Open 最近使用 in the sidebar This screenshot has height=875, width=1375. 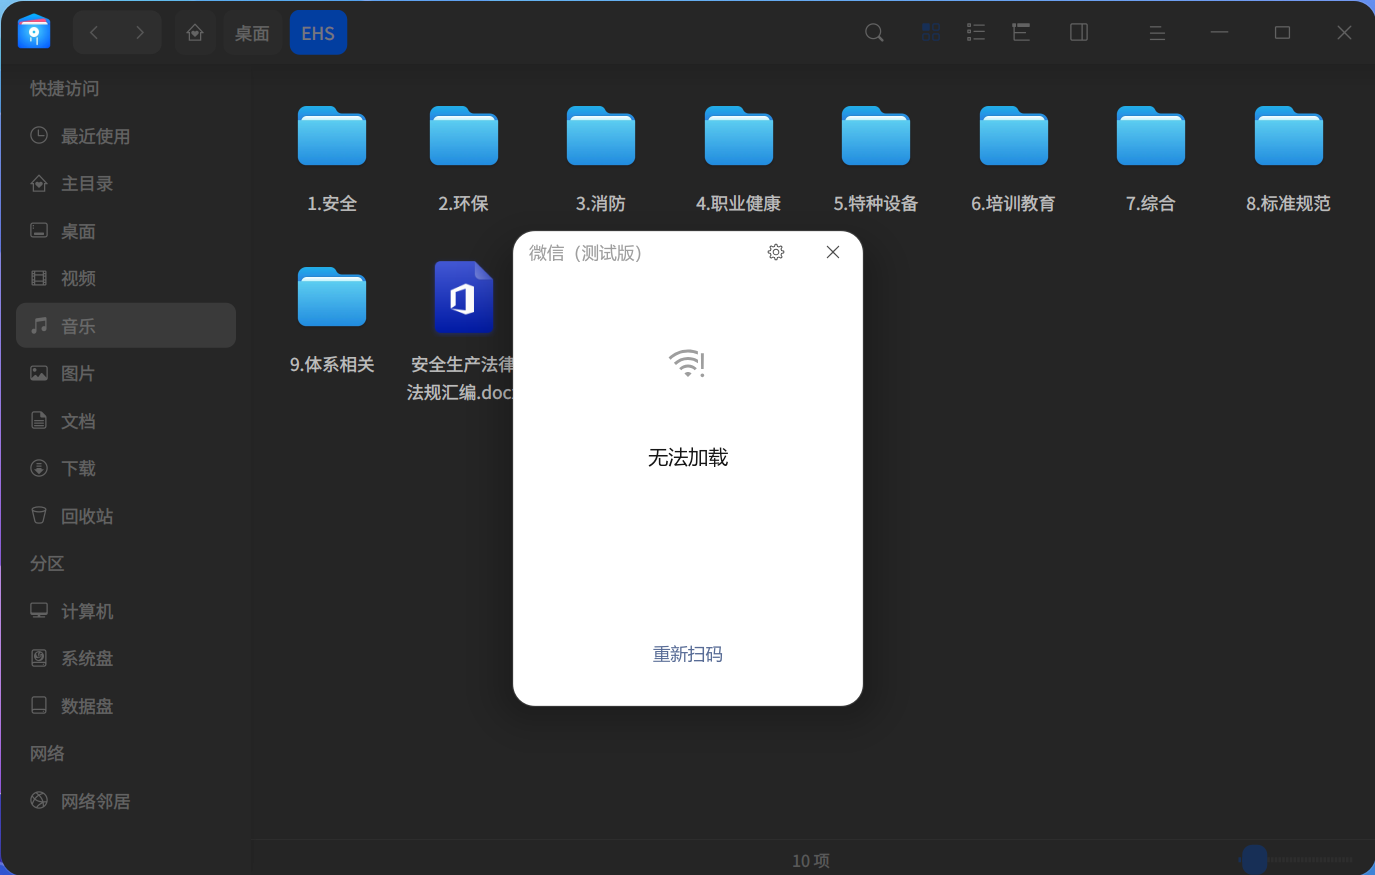tap(126, 136)
